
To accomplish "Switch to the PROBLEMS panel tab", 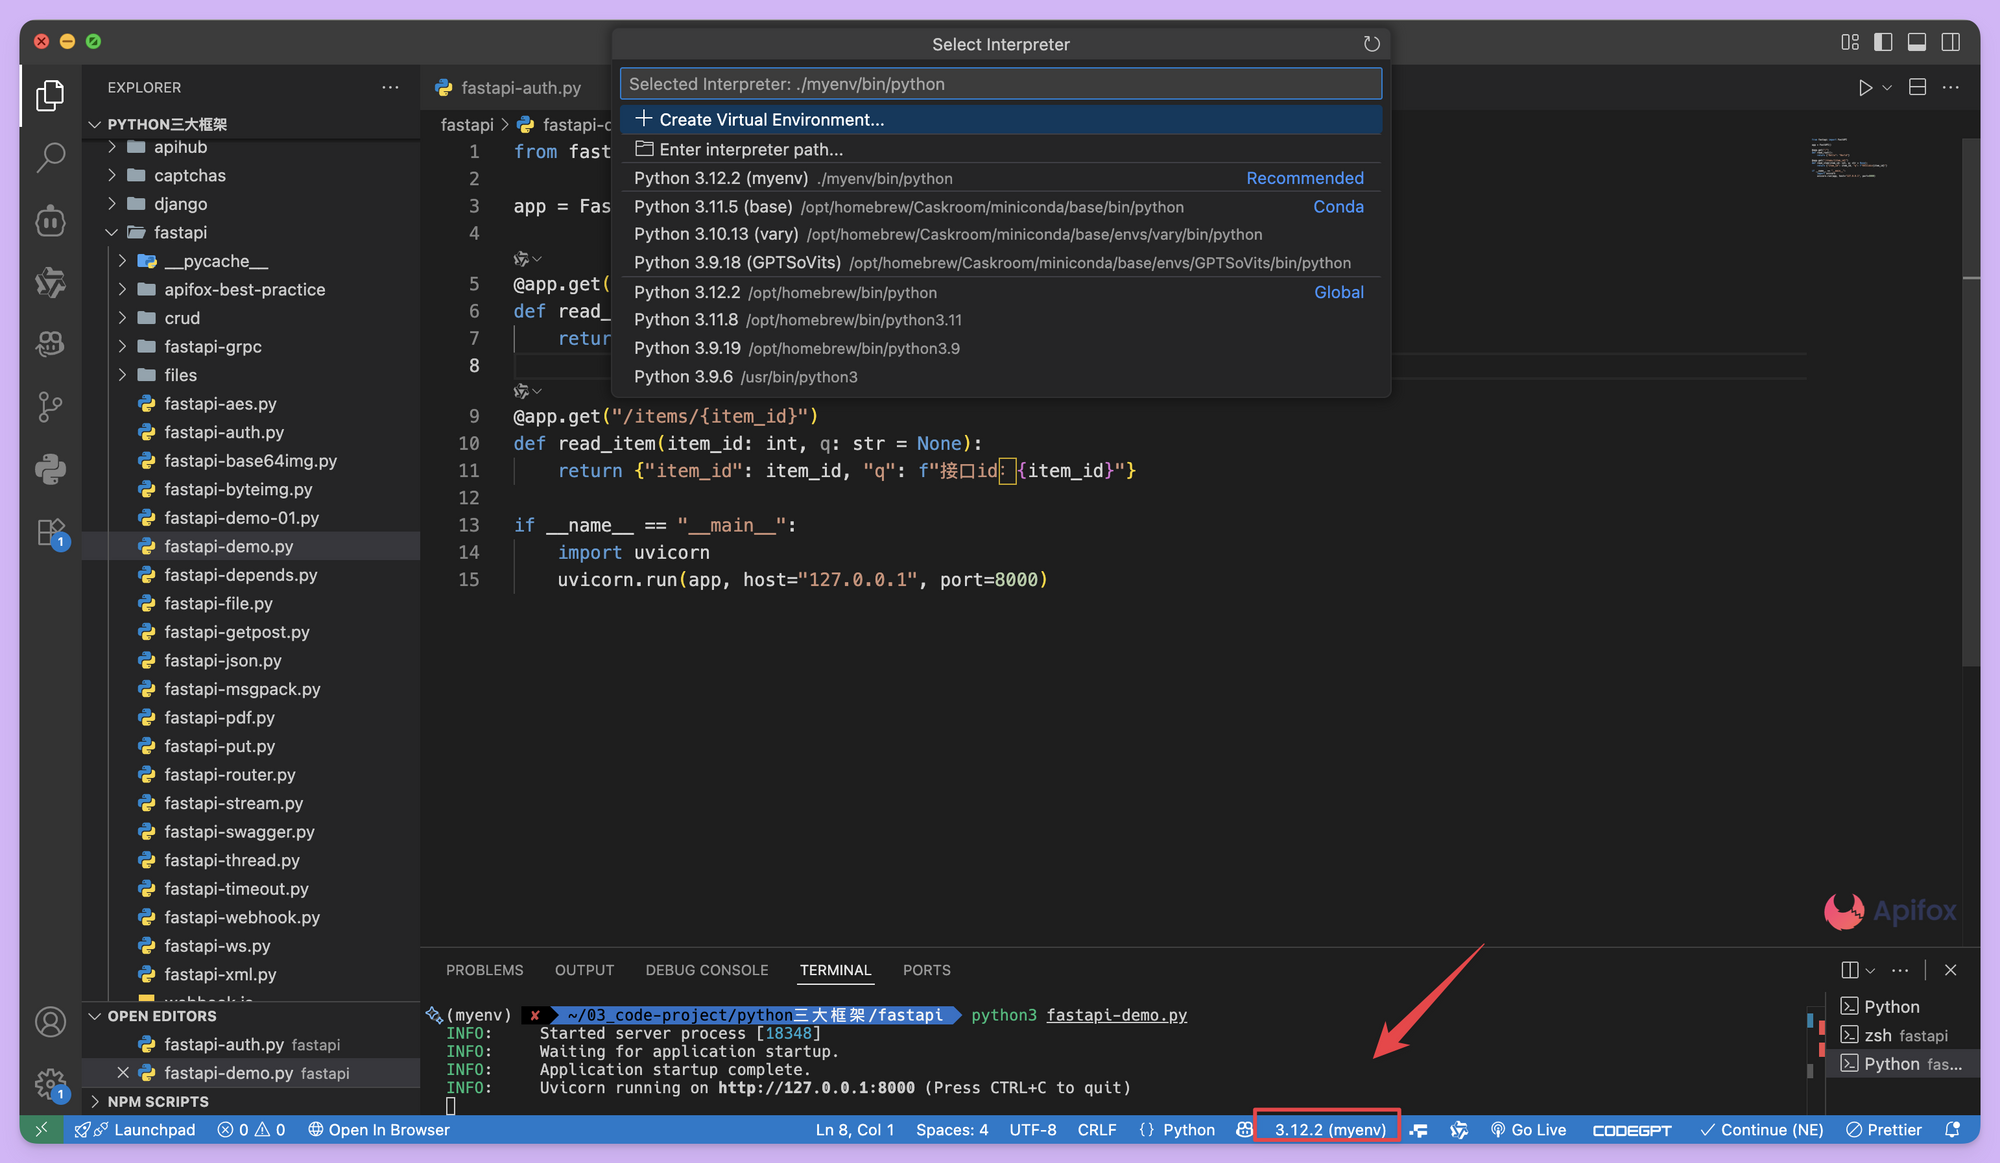I will (484, 970).
